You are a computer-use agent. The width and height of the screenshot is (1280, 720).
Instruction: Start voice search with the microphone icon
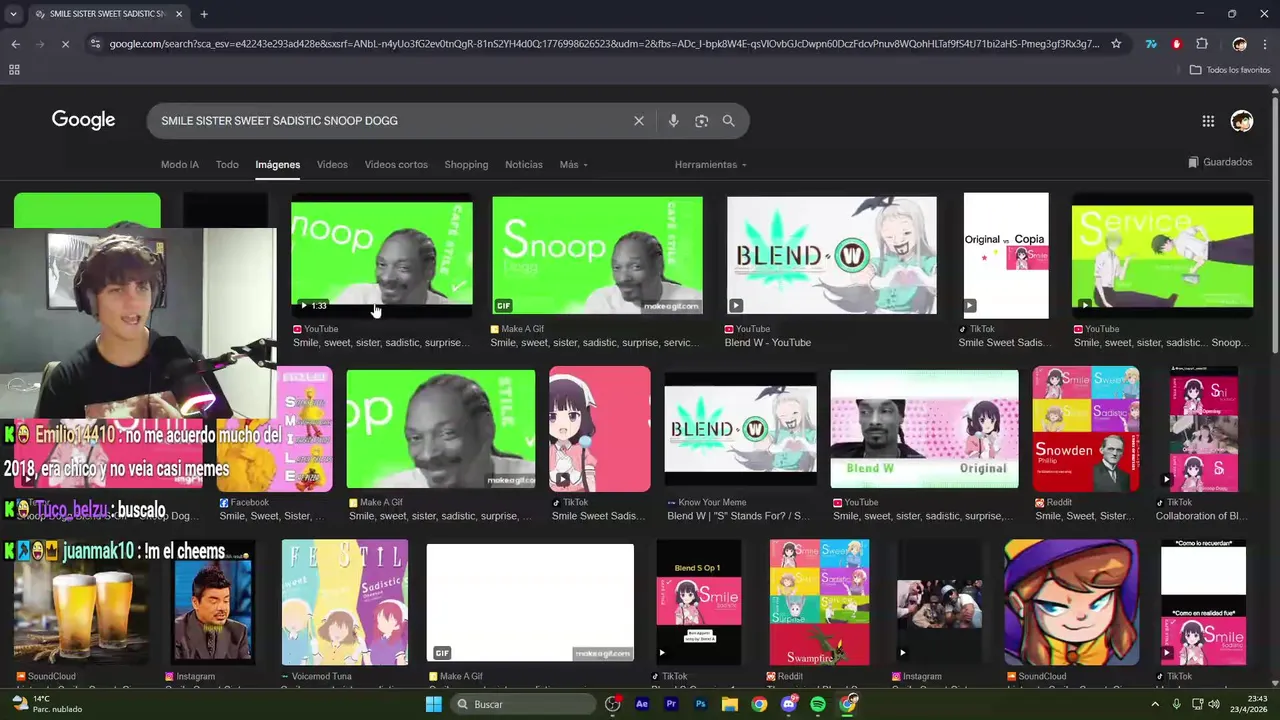tap(673, 121)
